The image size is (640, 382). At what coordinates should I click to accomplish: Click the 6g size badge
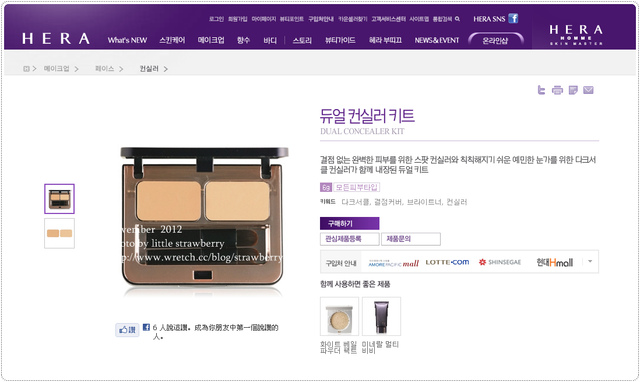[x=326, y=187]
